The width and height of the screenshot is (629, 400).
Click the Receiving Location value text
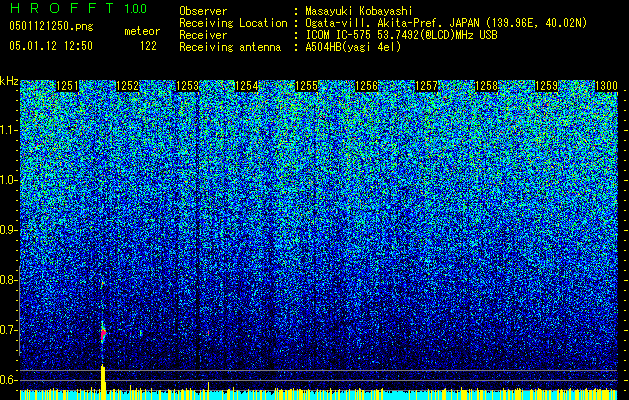pos(446,23)
